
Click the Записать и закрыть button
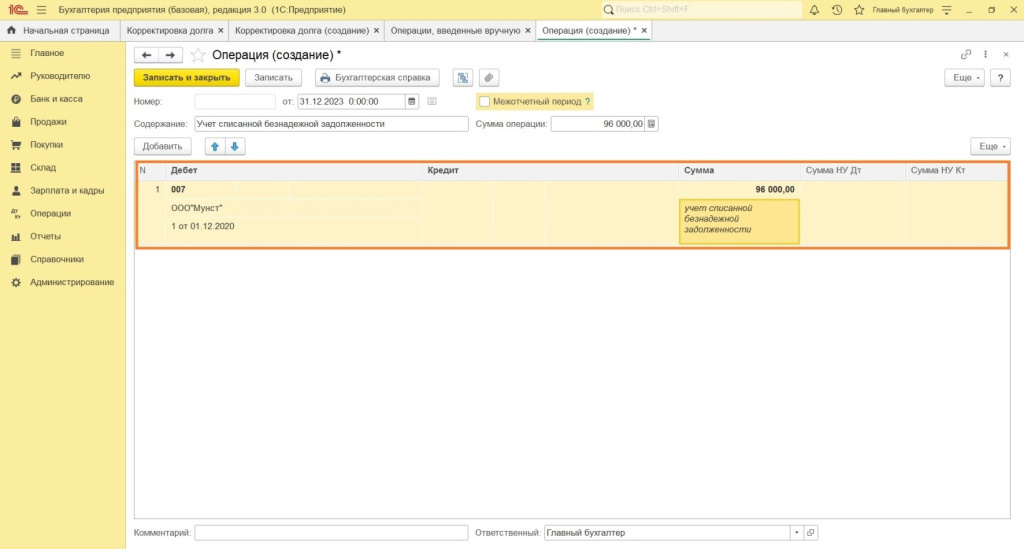[x=187, y=77]
